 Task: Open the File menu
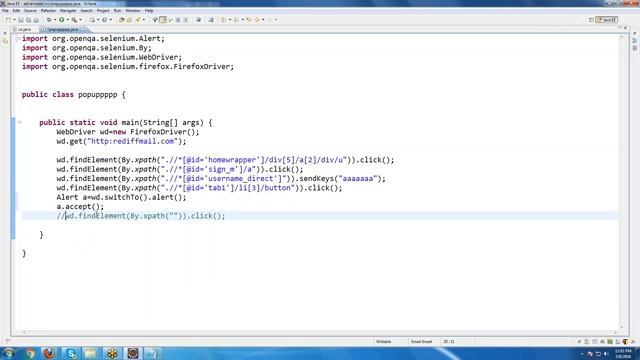coord(5,11)
